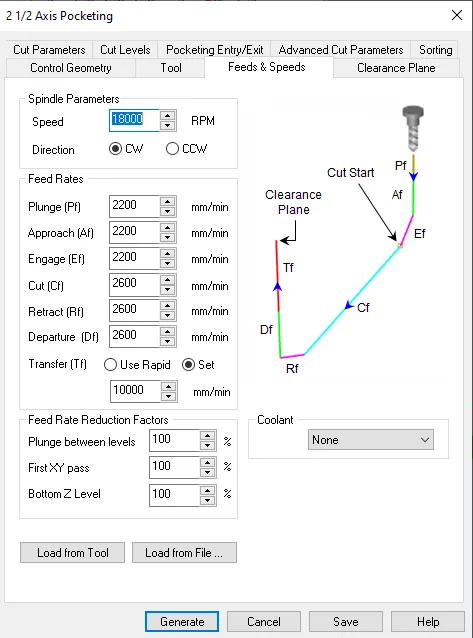Increase First XY pass percentage
The image size is (473, 638).
pos(208,462)
